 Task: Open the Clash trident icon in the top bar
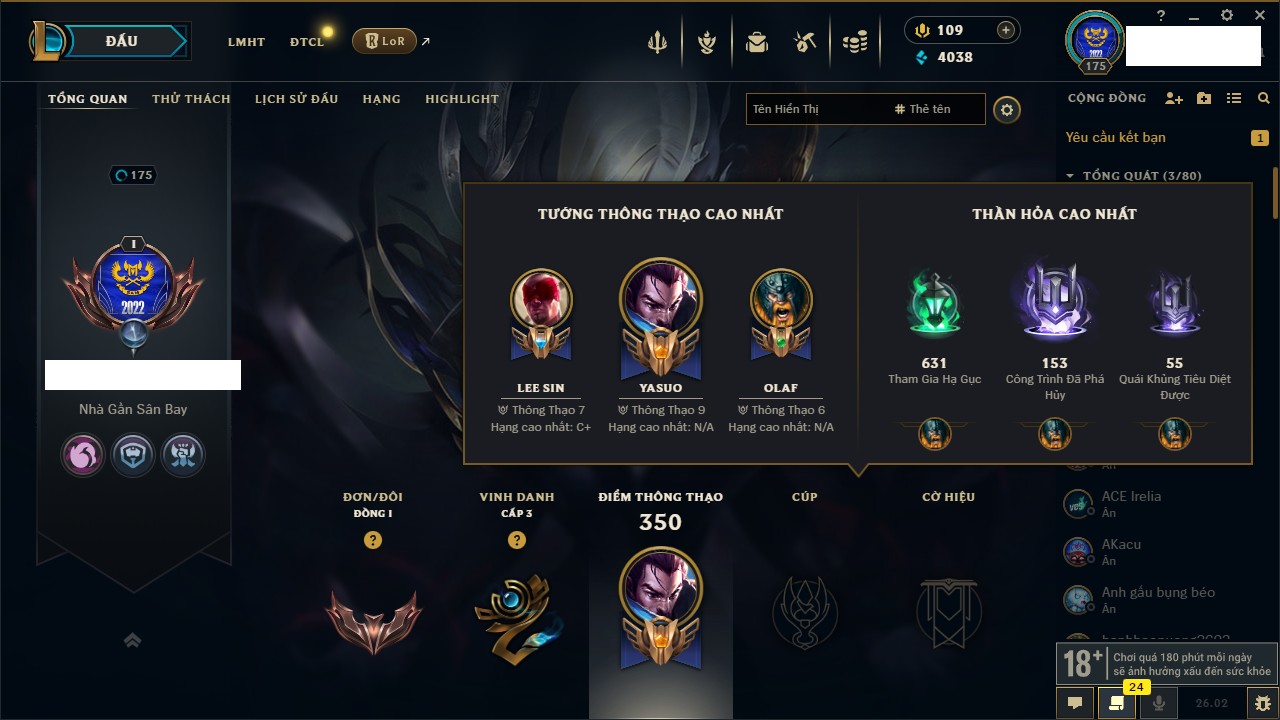[x=657, y=42]
